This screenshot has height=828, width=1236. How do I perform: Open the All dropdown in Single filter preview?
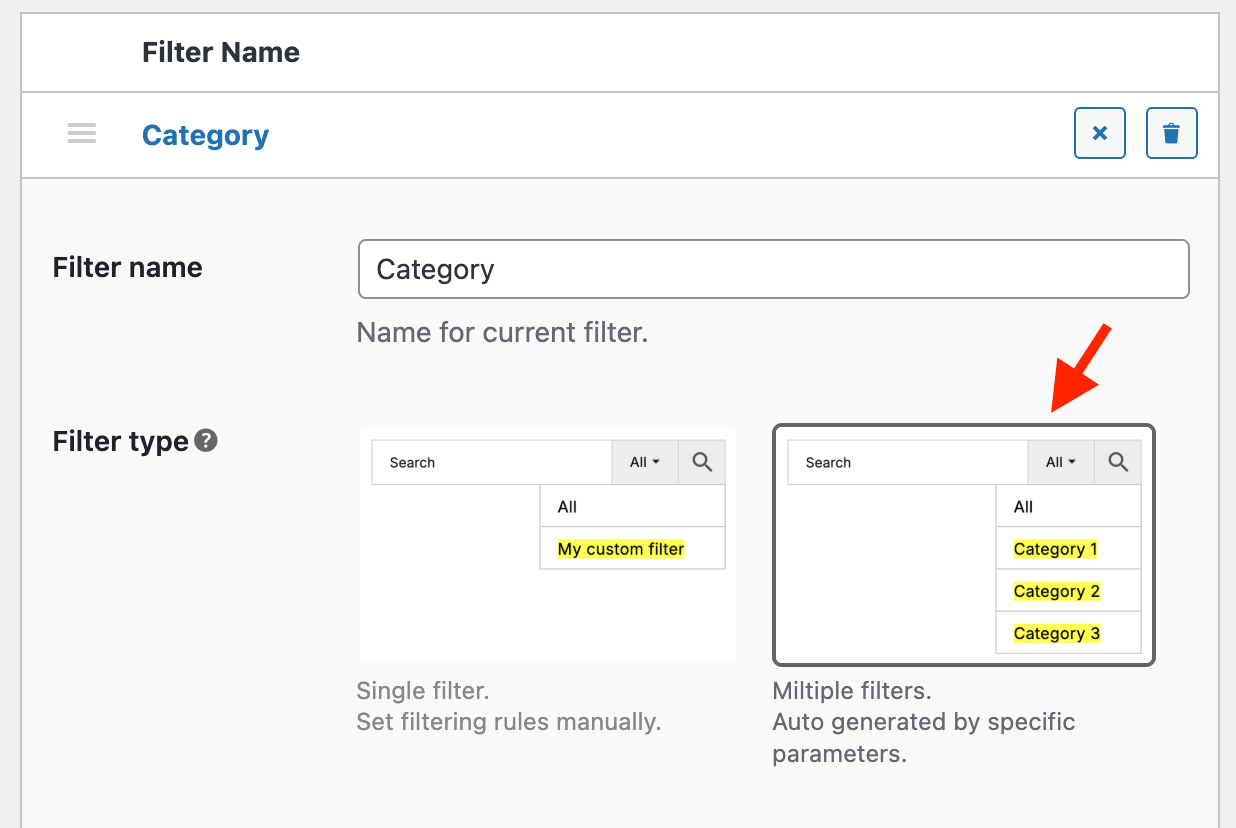[645, 462]
